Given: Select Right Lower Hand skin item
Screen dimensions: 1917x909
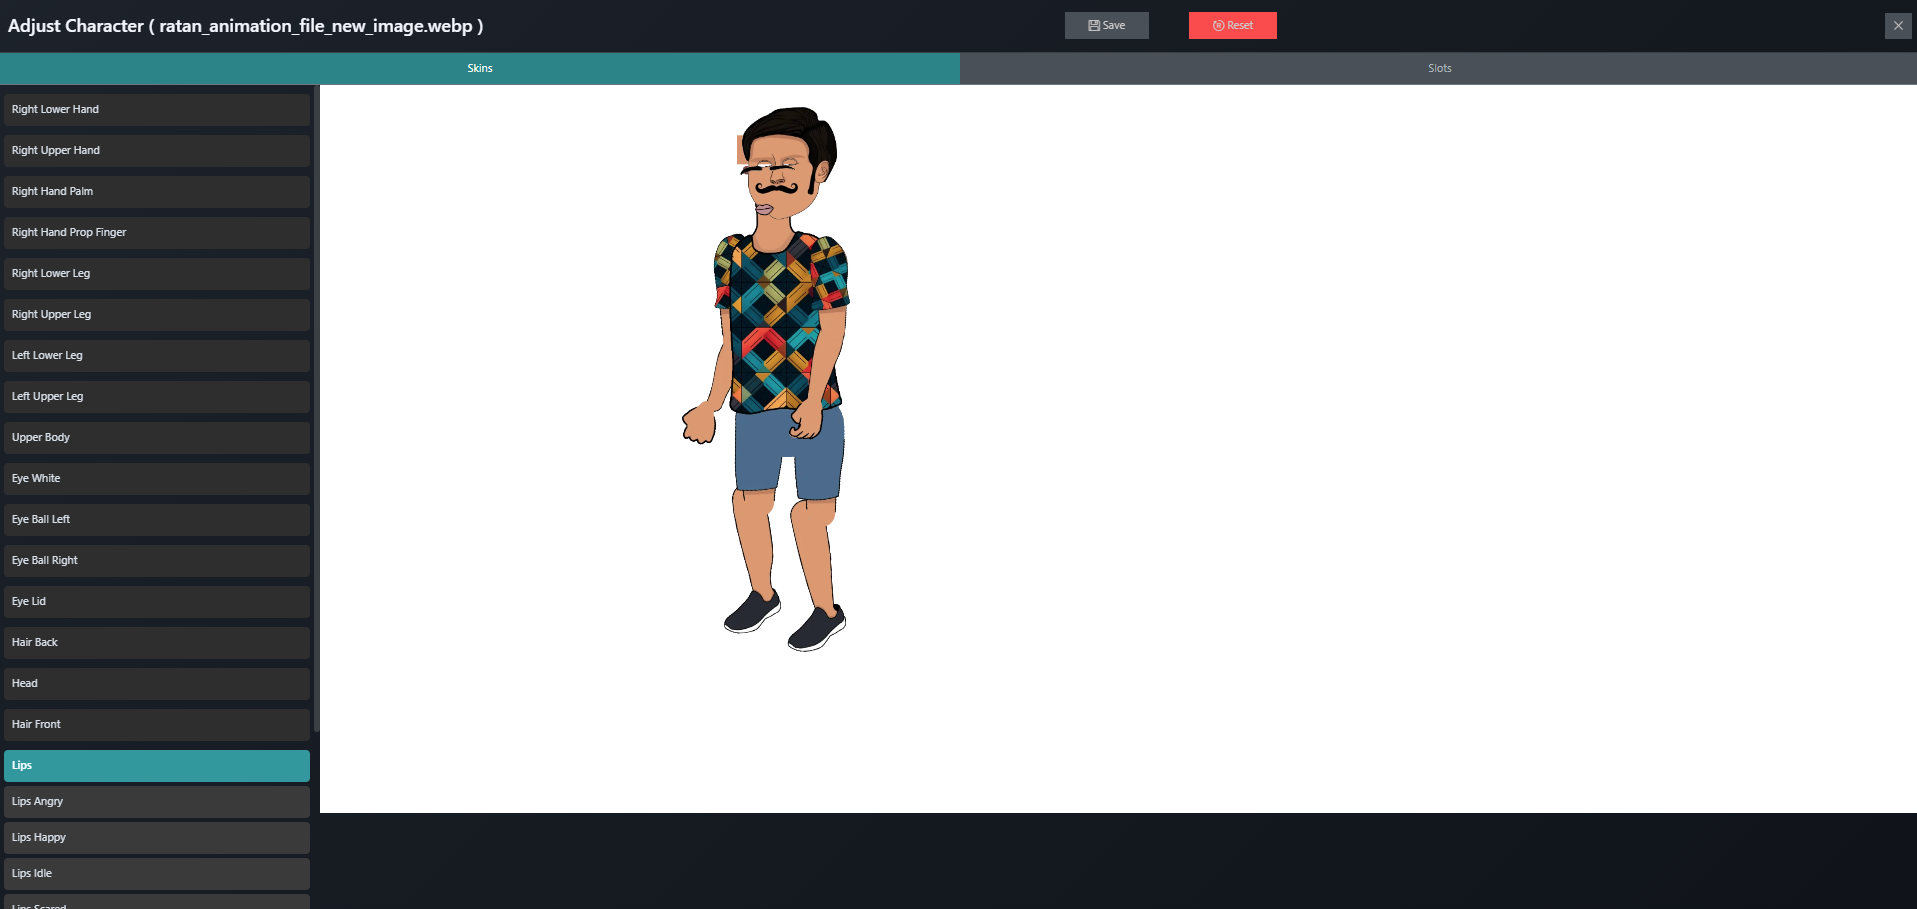Looking at the screenshot, I should [157, 110].
